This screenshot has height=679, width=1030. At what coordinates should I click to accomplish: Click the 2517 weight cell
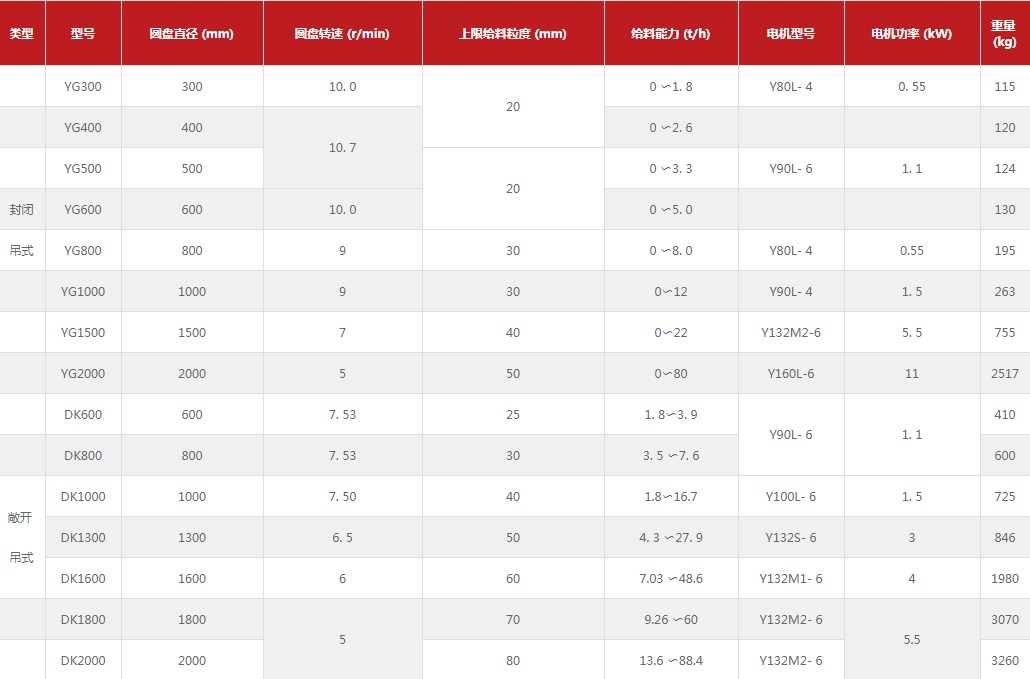click(1004, 374)
